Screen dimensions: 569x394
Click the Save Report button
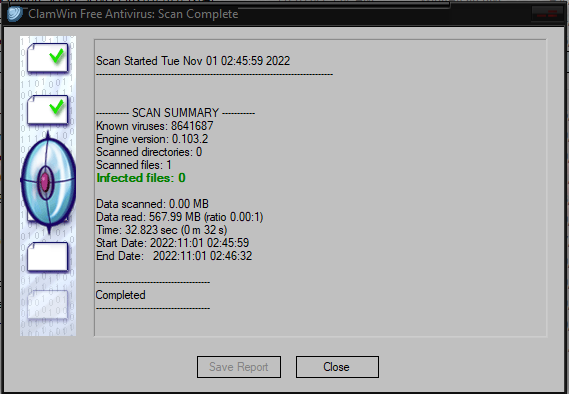click(x=239, y=367)
